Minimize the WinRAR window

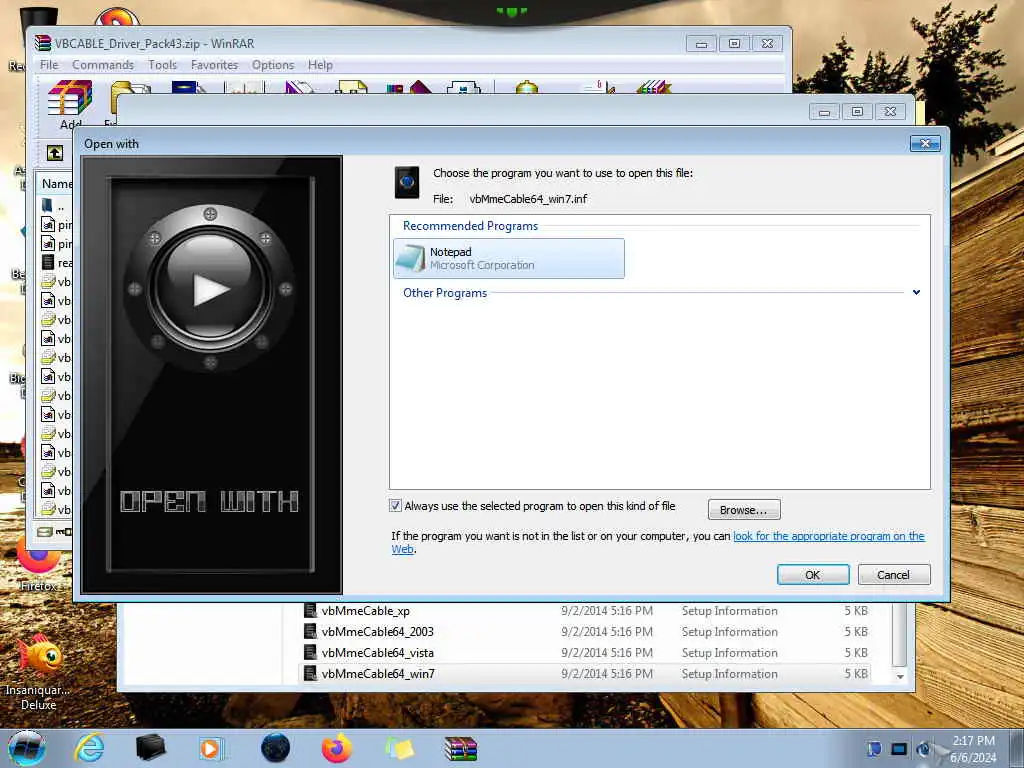[x=701, y=44]
